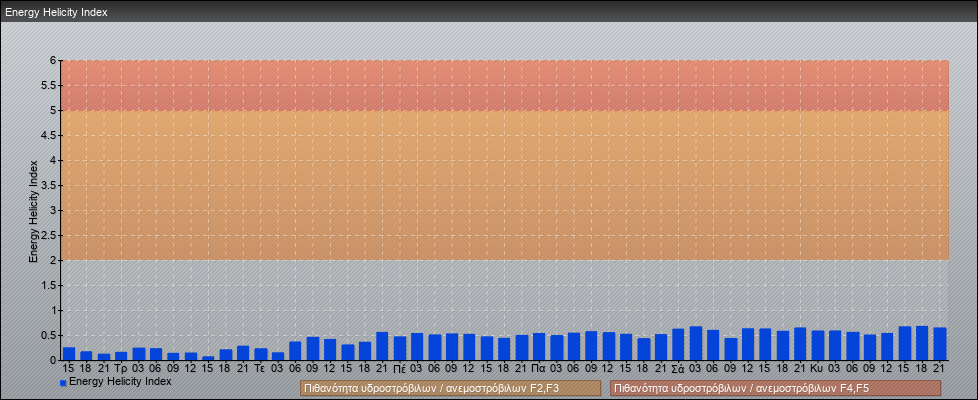Screen dimensions: 978x400
Task: Toggle the Energy Helicity Index legend label
Action: point(120,381)
